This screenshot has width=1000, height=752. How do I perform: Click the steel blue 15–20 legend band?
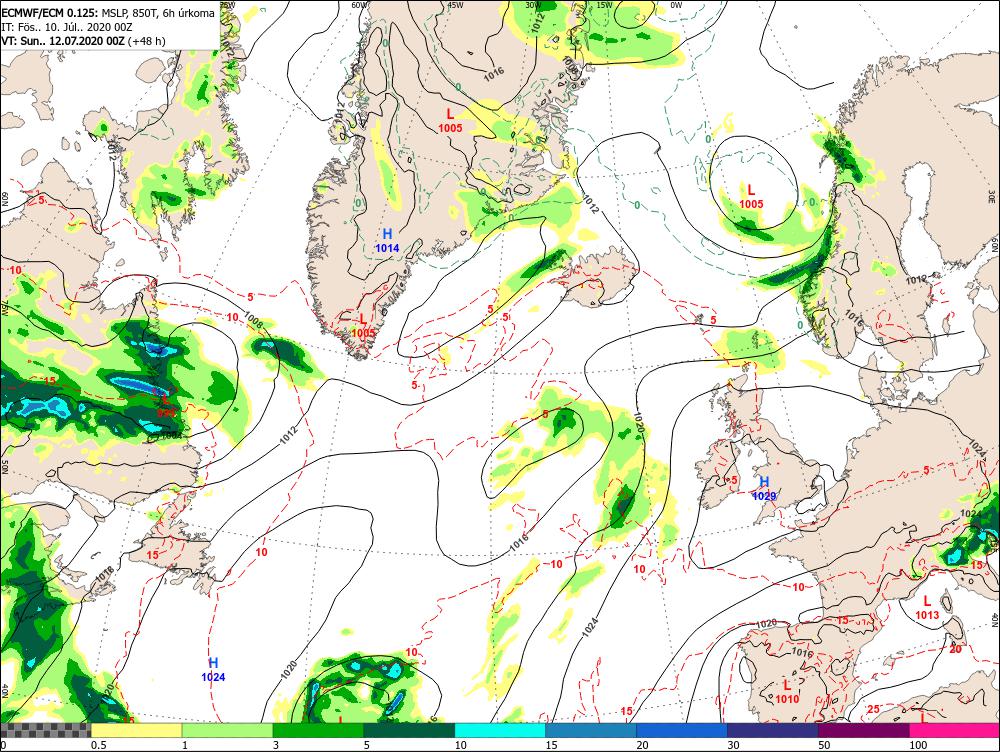[591, 730]
